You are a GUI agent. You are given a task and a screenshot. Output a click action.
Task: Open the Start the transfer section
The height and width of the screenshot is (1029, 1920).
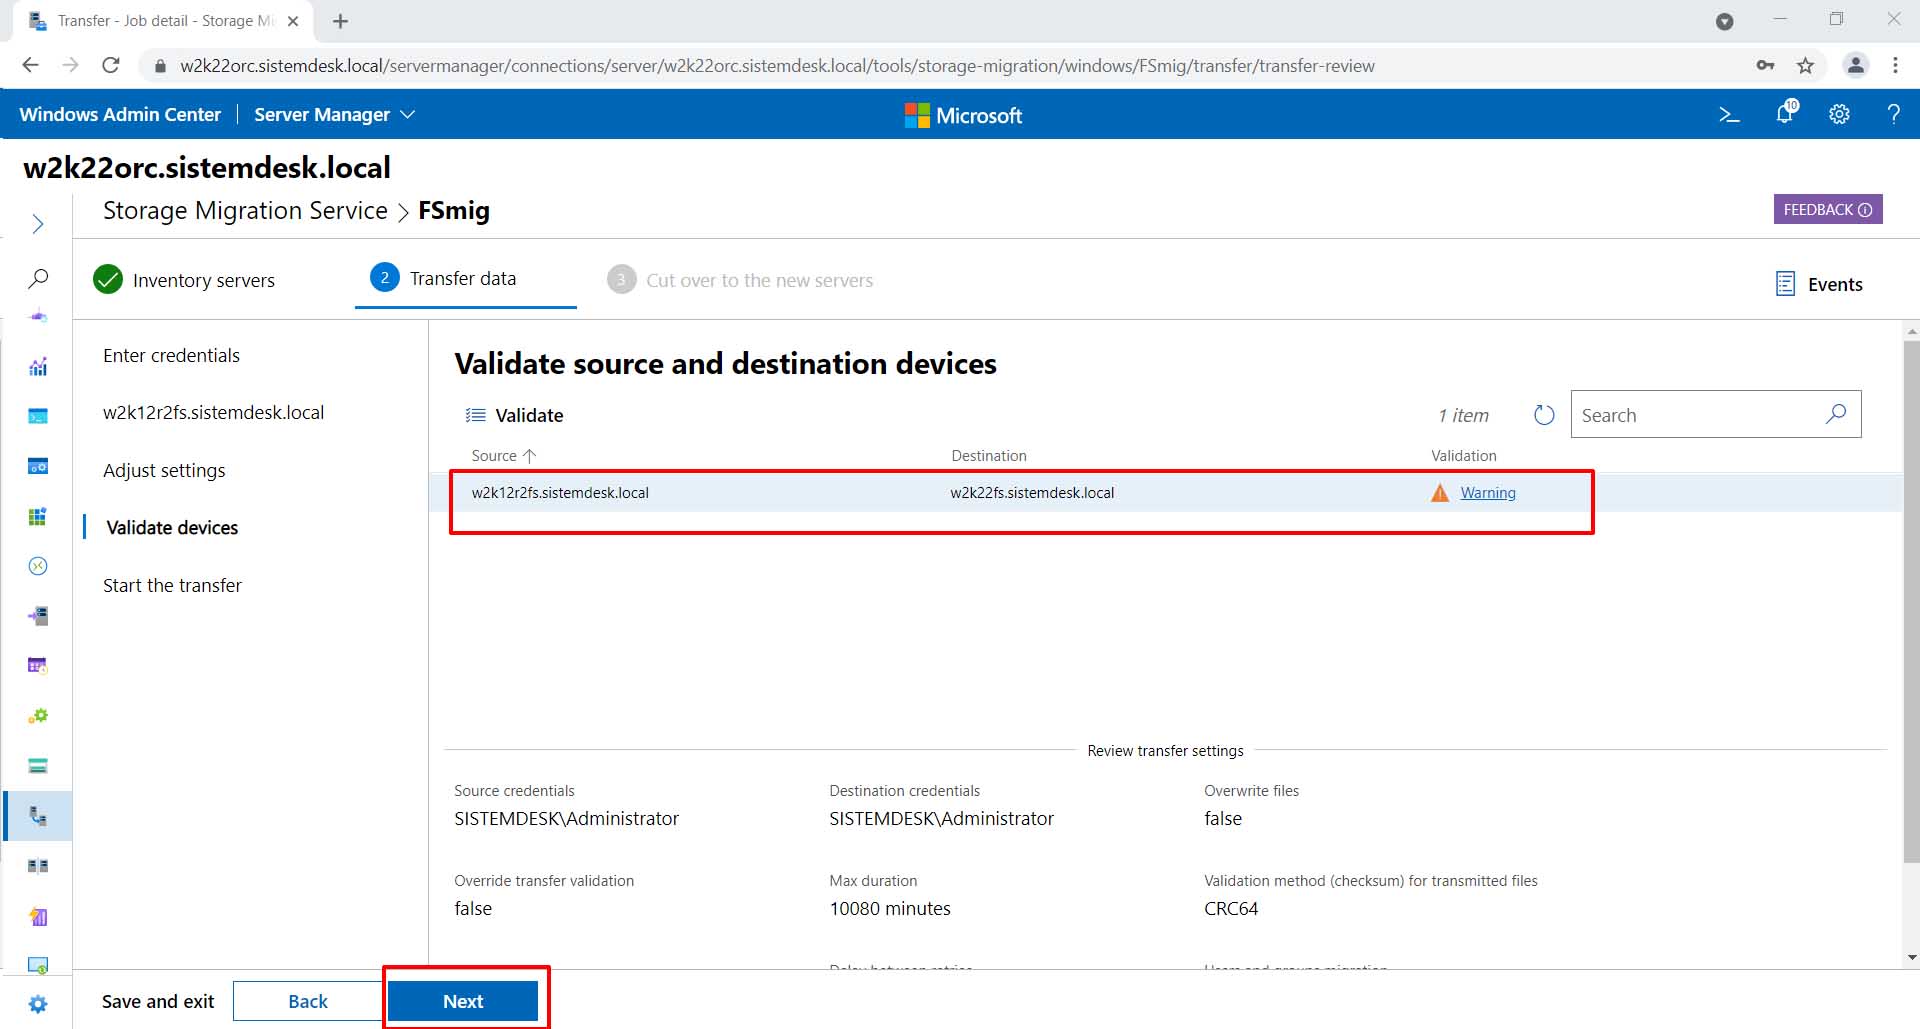pos(172,586)
